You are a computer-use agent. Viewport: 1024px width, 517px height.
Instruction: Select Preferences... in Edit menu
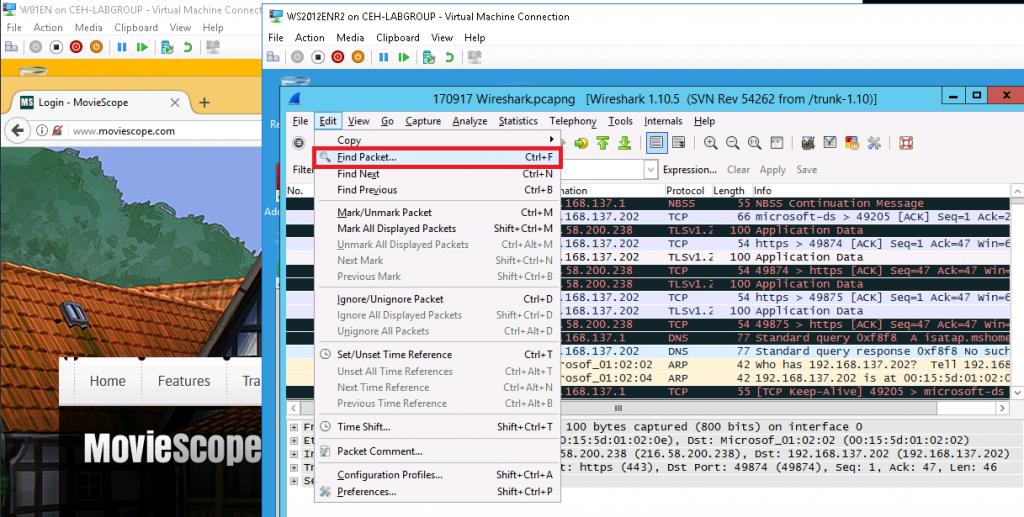click(x=436, y=492)
